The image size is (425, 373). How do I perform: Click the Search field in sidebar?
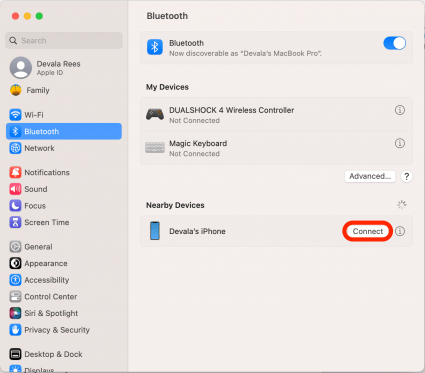[64, 41]
